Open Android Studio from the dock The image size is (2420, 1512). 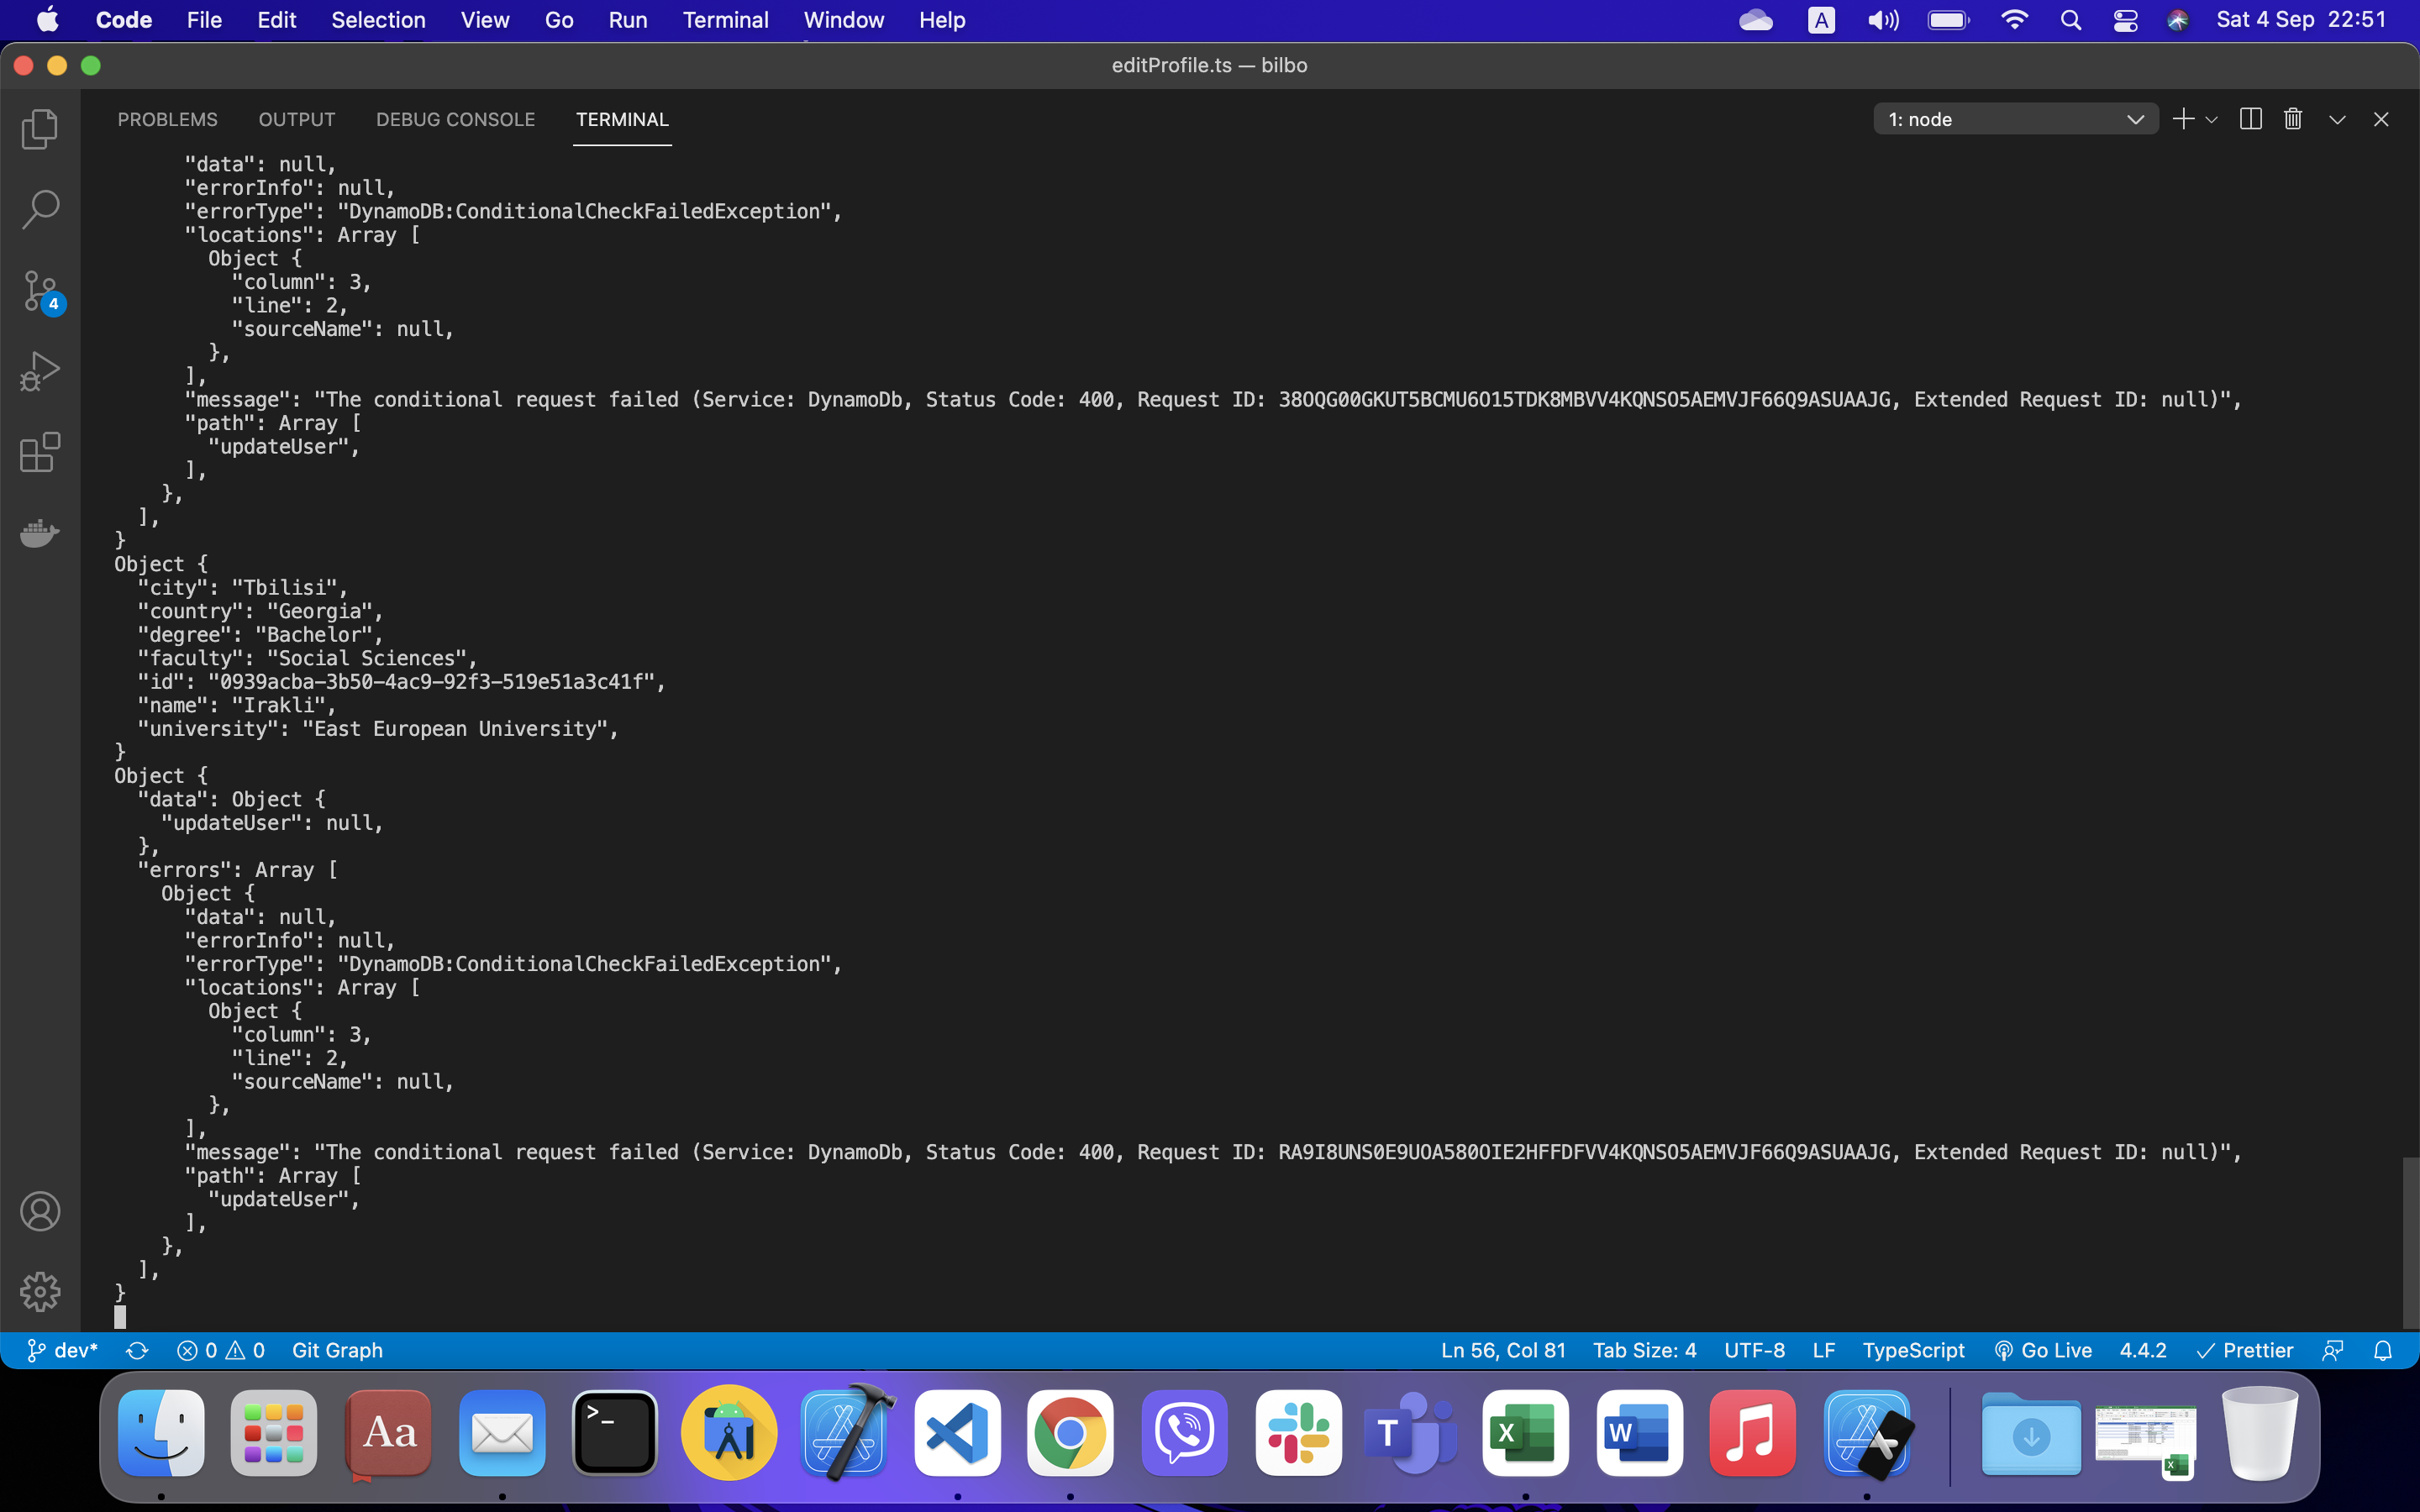pyautogui.click(x=729, y=1433)
